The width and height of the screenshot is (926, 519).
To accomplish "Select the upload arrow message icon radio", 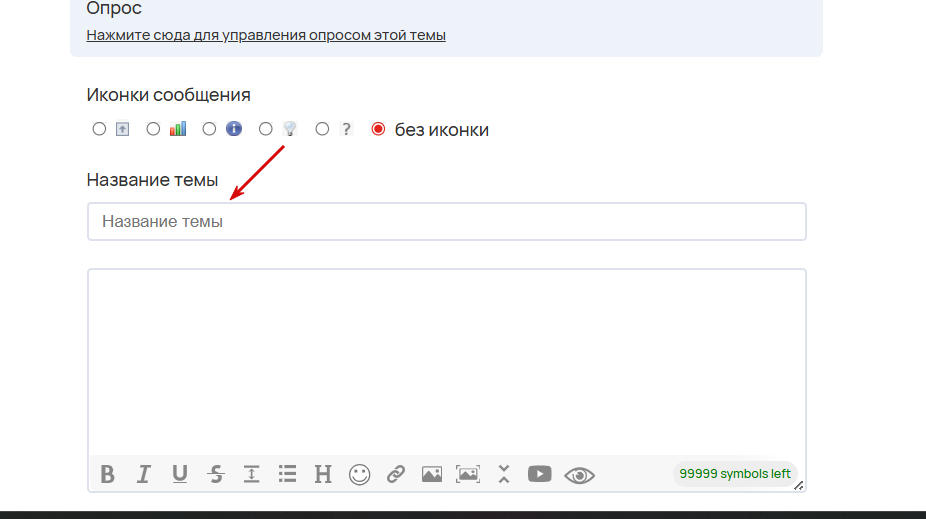I will pyautogui.click(x=99, y=129).
